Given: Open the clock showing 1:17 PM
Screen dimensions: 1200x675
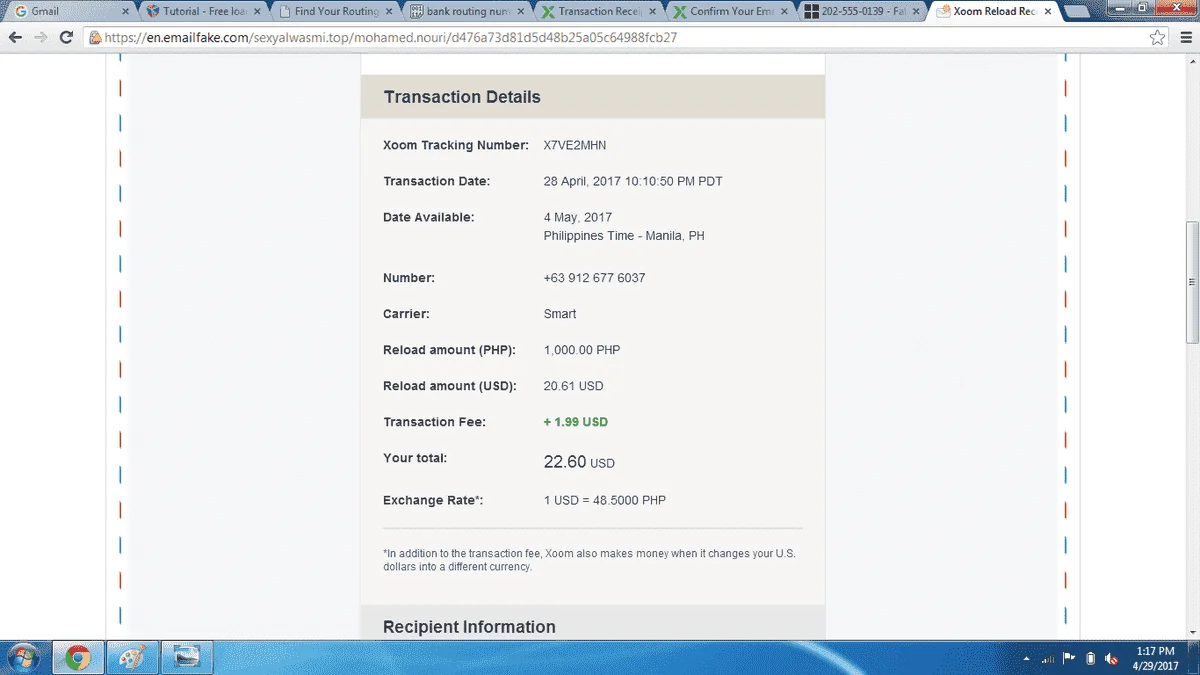Looking at the screenshot, I should pos(1155,657).
